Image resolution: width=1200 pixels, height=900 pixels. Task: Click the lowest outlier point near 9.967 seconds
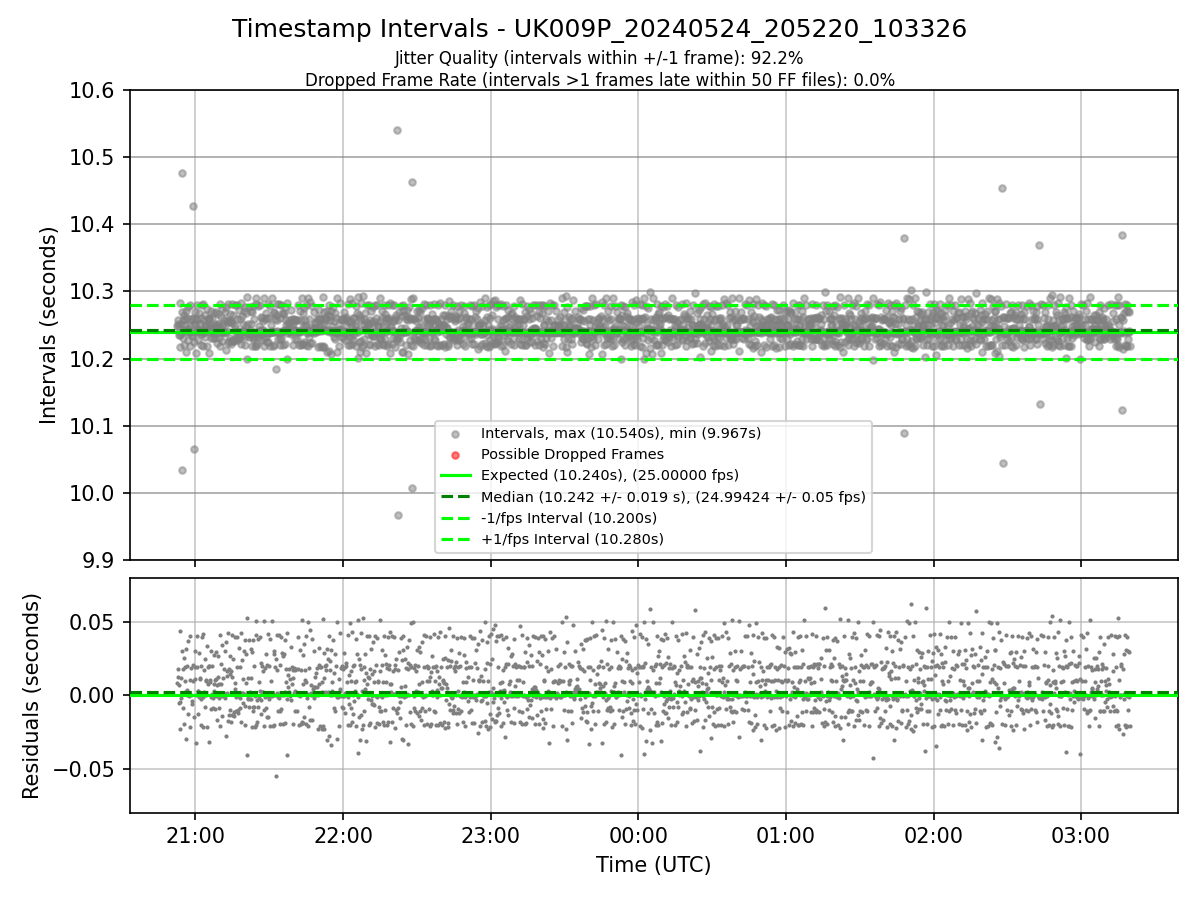pyautogui.click(x=398, y=515)
